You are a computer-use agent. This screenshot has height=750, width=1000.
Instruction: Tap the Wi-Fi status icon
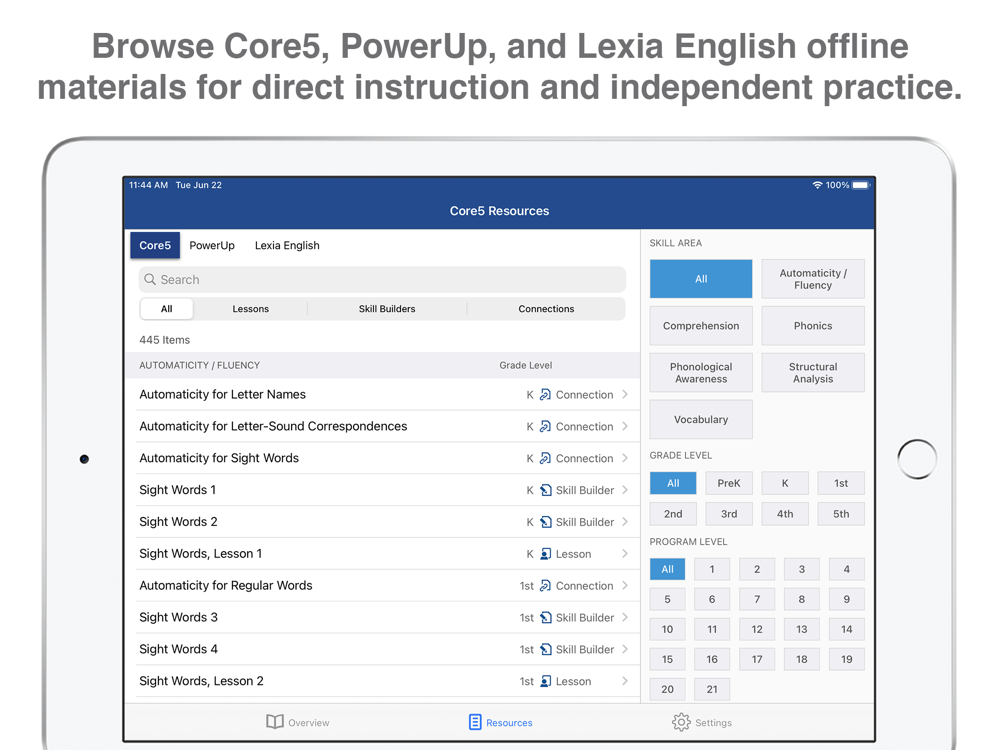pyautogui.click(x=817, y=185)
